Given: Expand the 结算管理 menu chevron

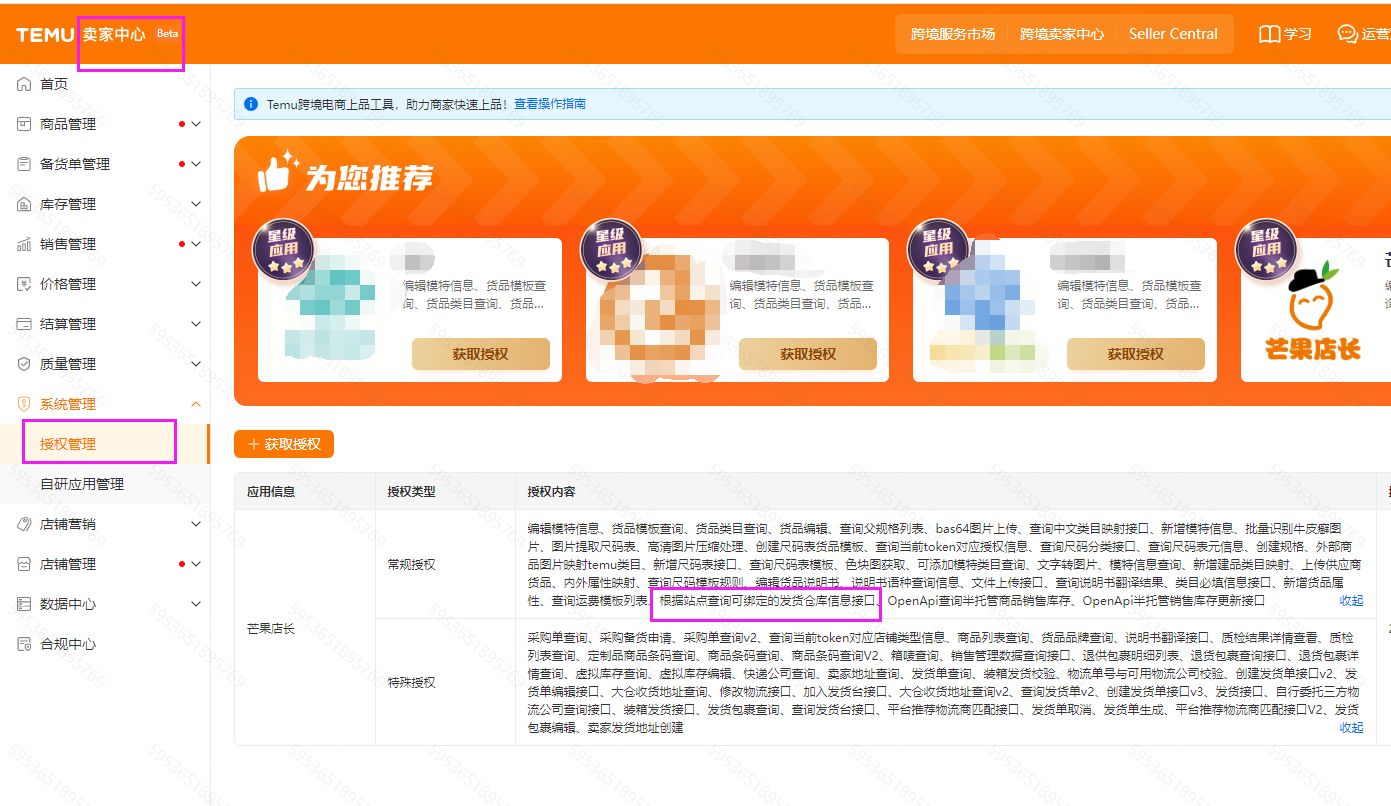Looking at the screenshot, I should [x=196, y=324].
